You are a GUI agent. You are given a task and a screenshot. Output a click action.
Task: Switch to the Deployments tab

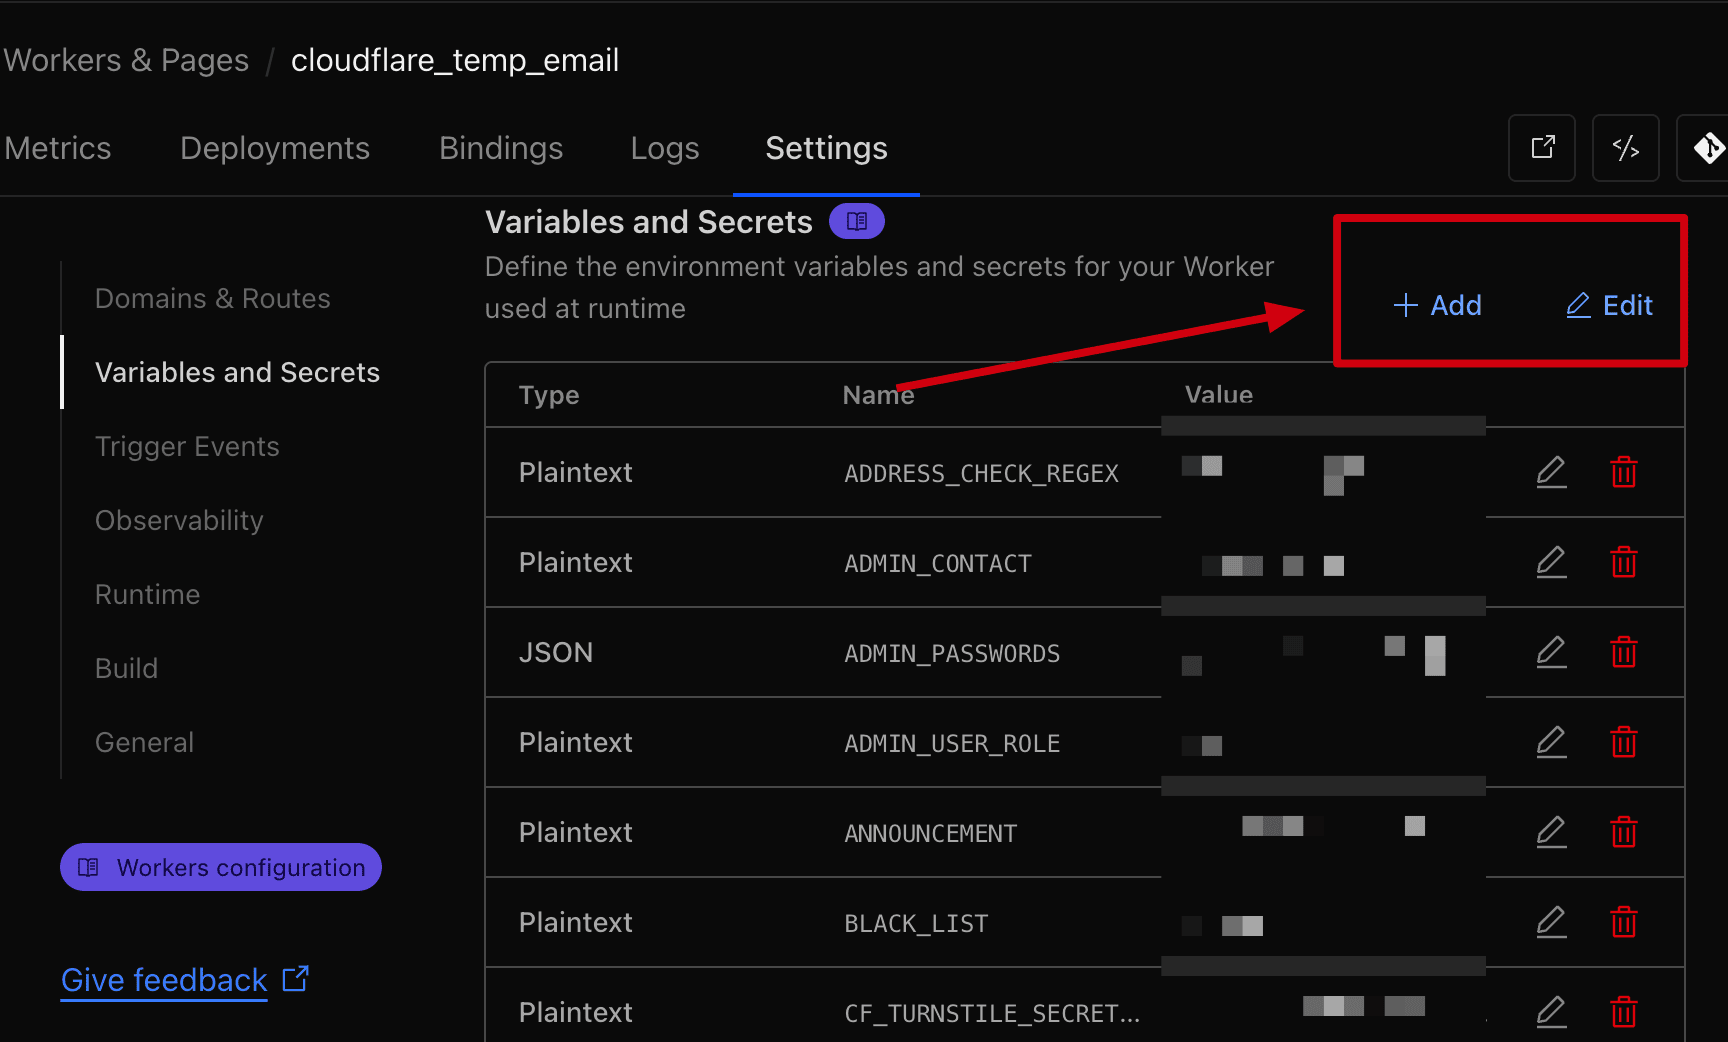pyautogui.click(x=275, y=148)
